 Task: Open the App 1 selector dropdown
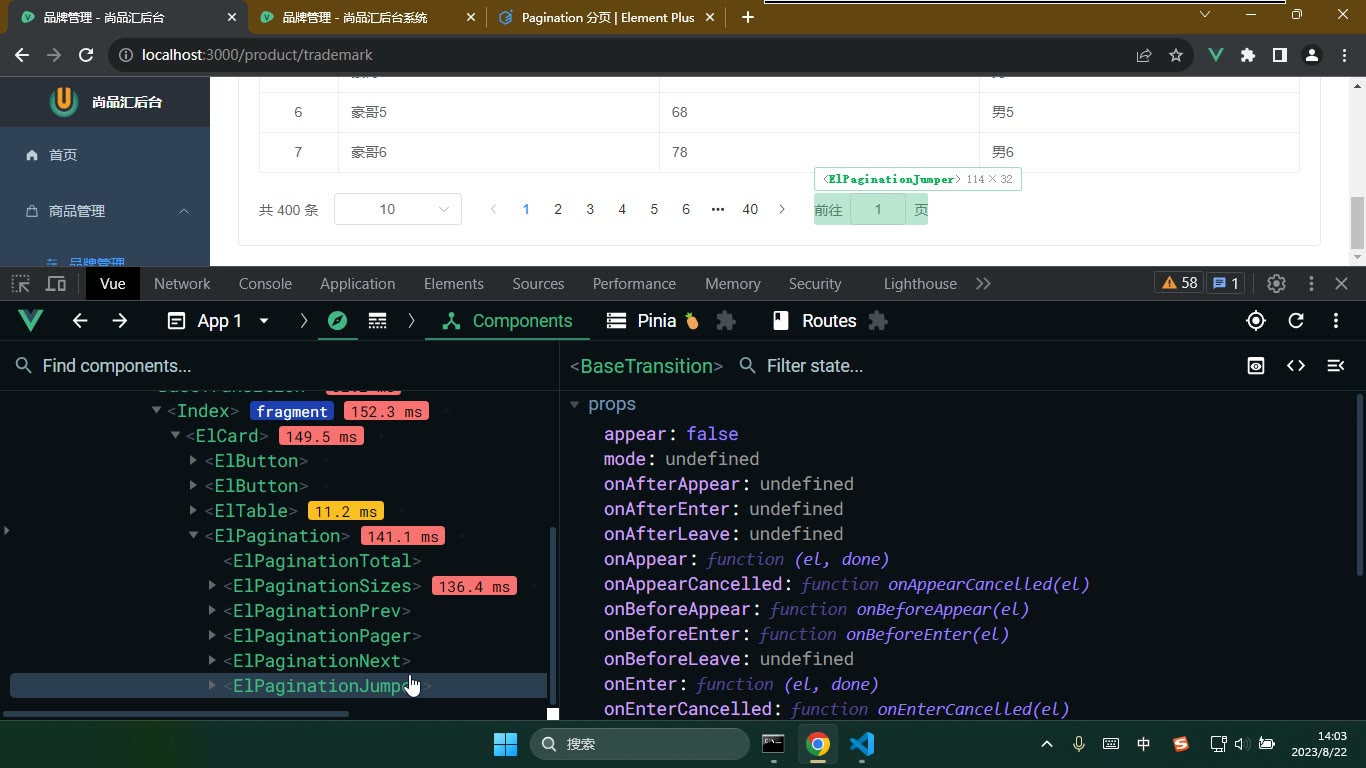[x=219, y=321]
